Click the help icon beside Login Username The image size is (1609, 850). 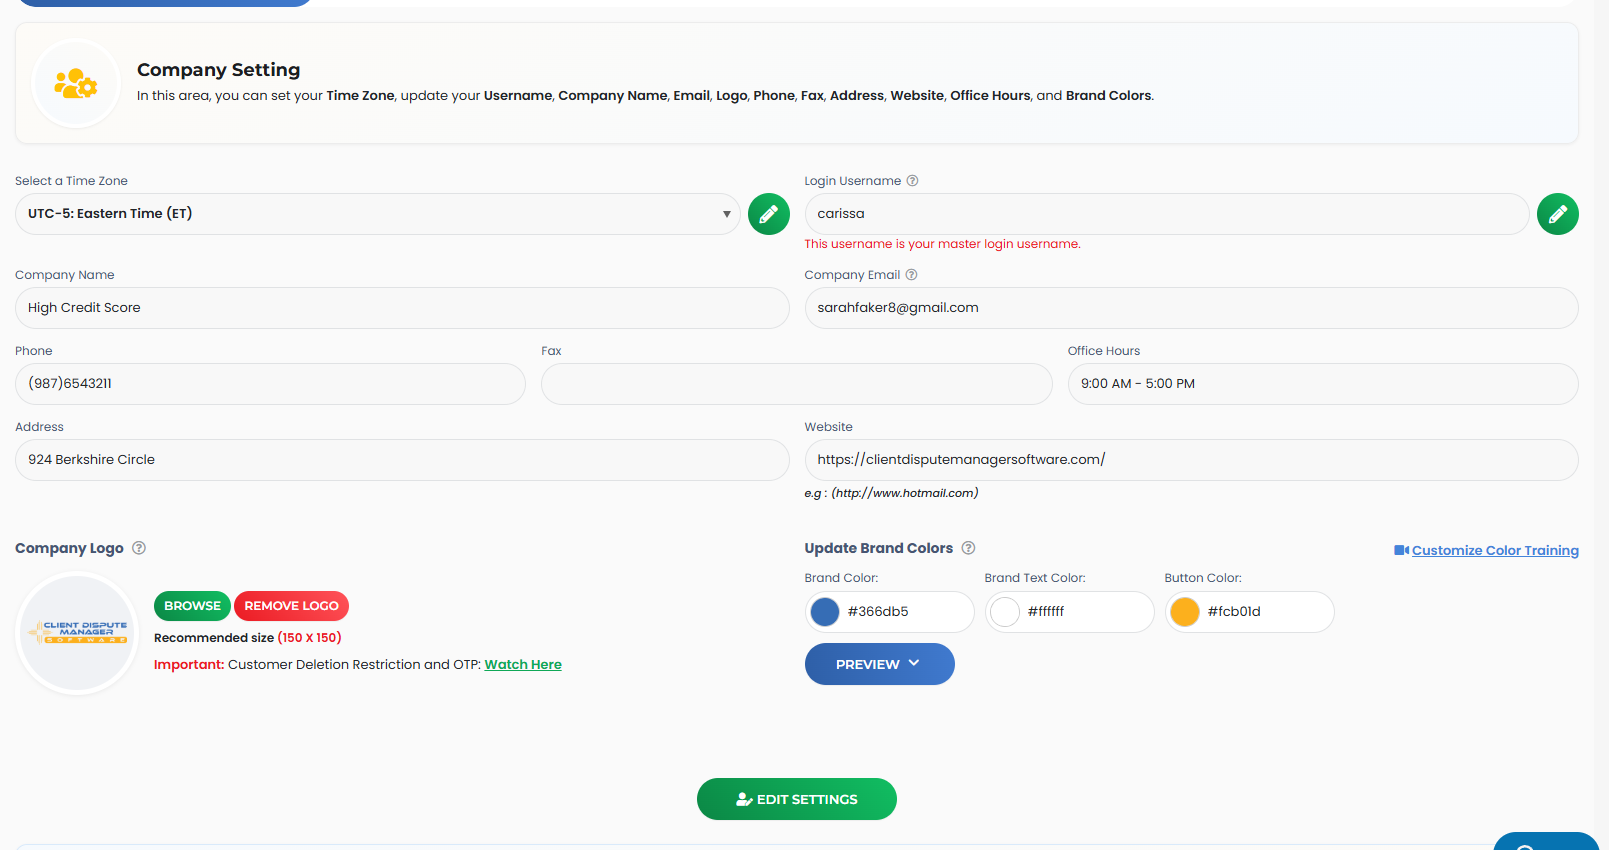[912, 181]
